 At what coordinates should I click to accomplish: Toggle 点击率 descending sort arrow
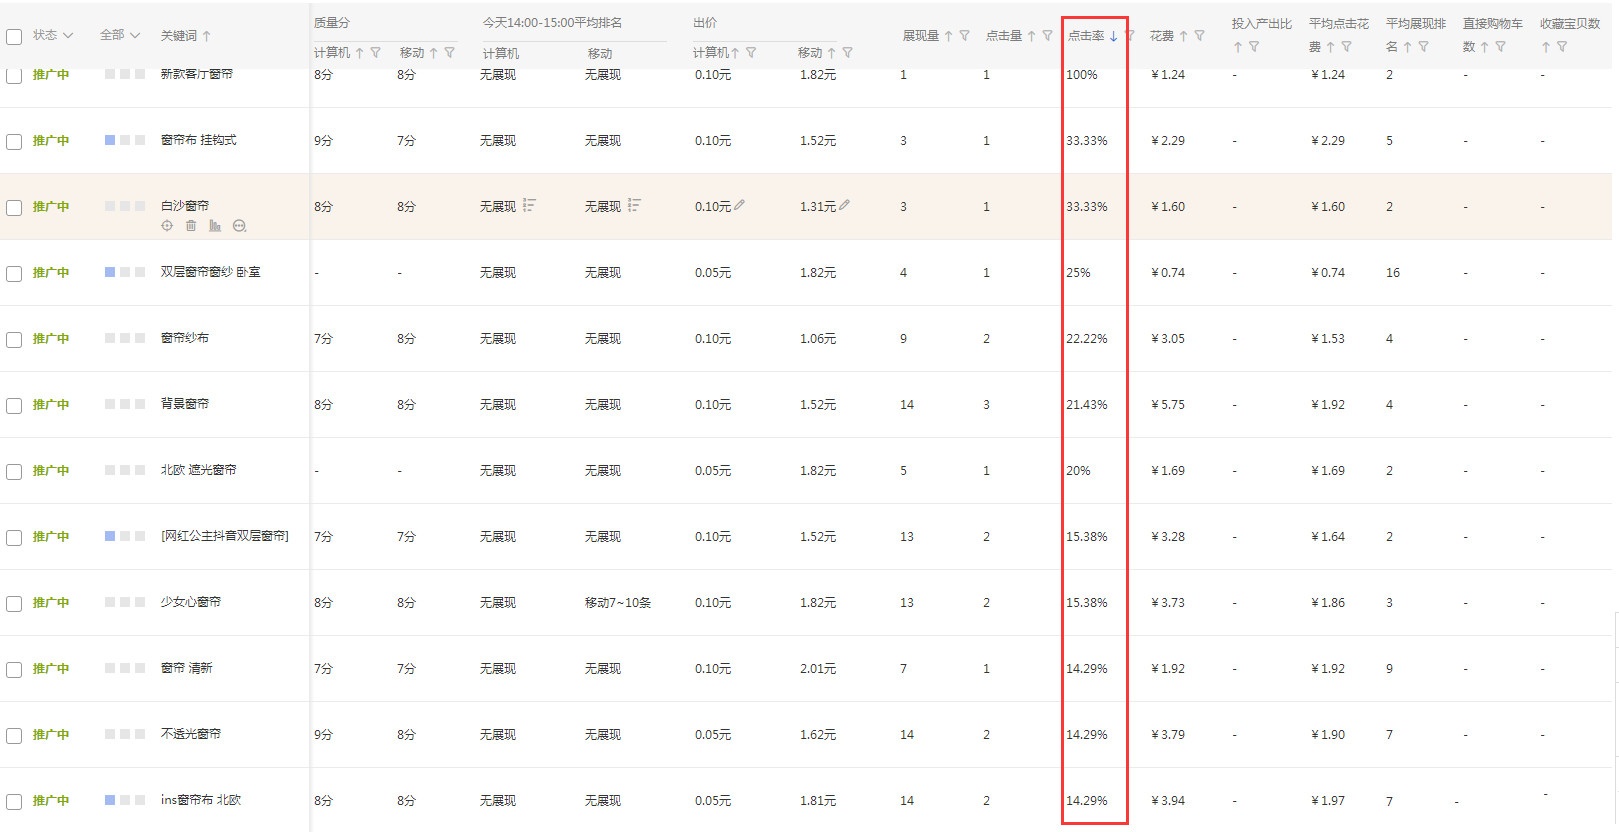[1113, 36]
